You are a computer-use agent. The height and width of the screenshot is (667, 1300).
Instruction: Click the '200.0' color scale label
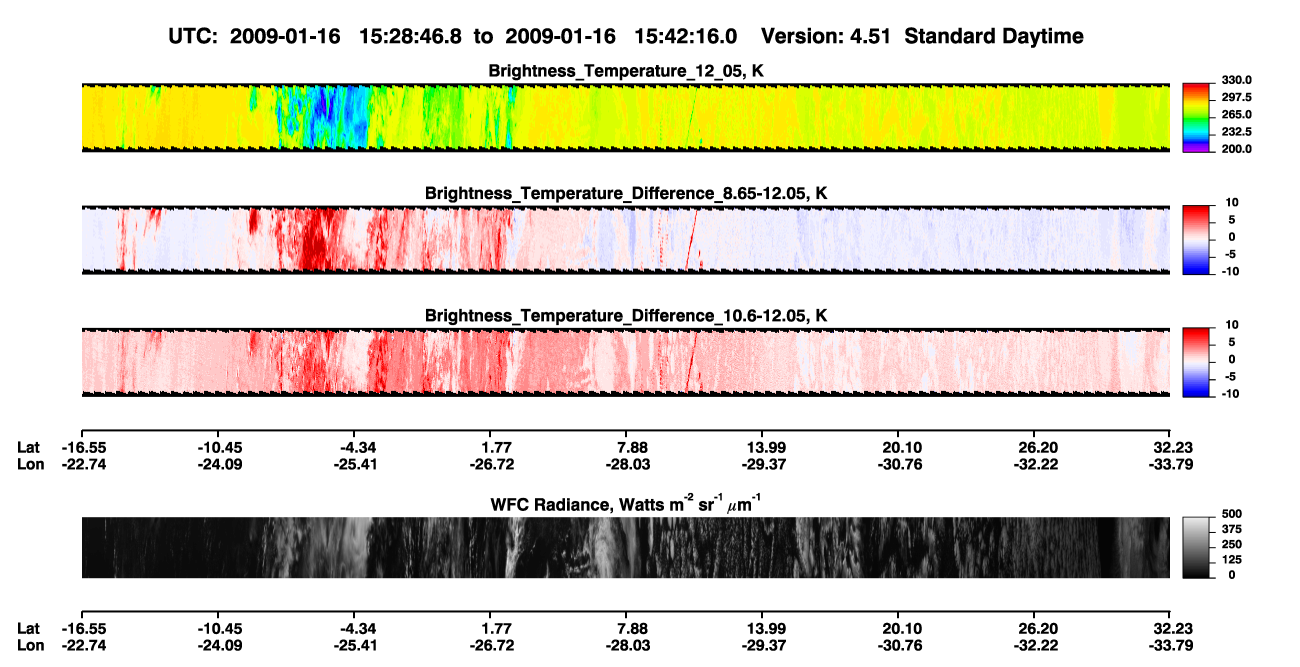click(1237, 149)
